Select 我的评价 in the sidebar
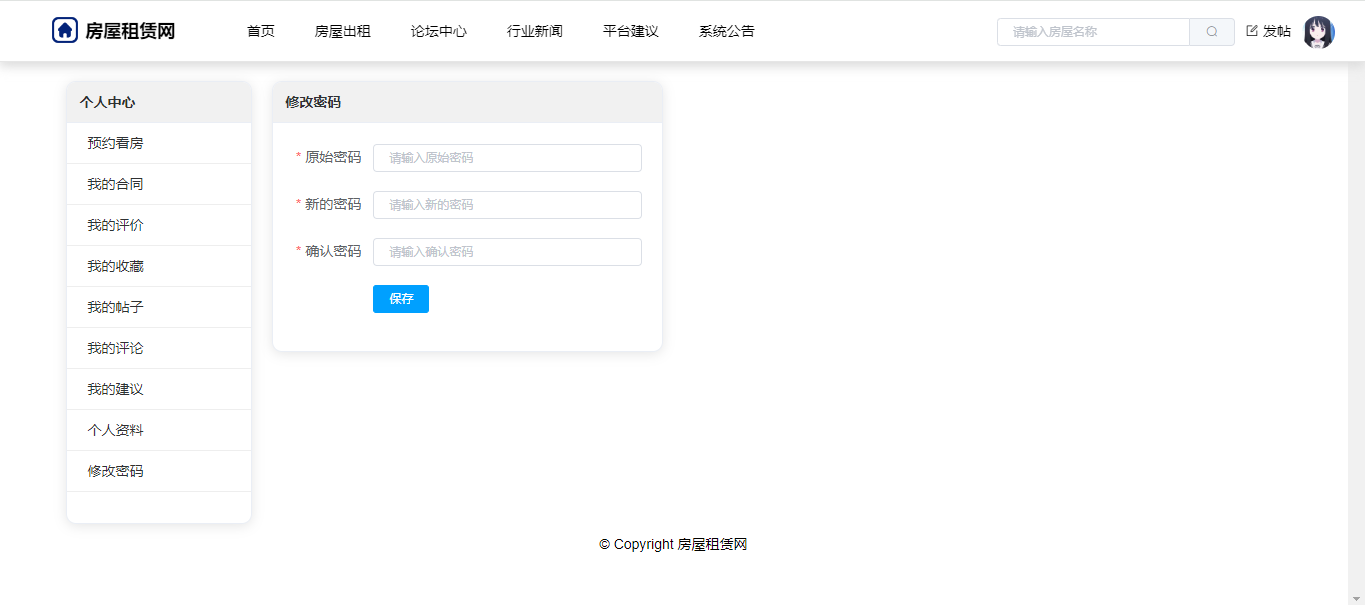 159,225
